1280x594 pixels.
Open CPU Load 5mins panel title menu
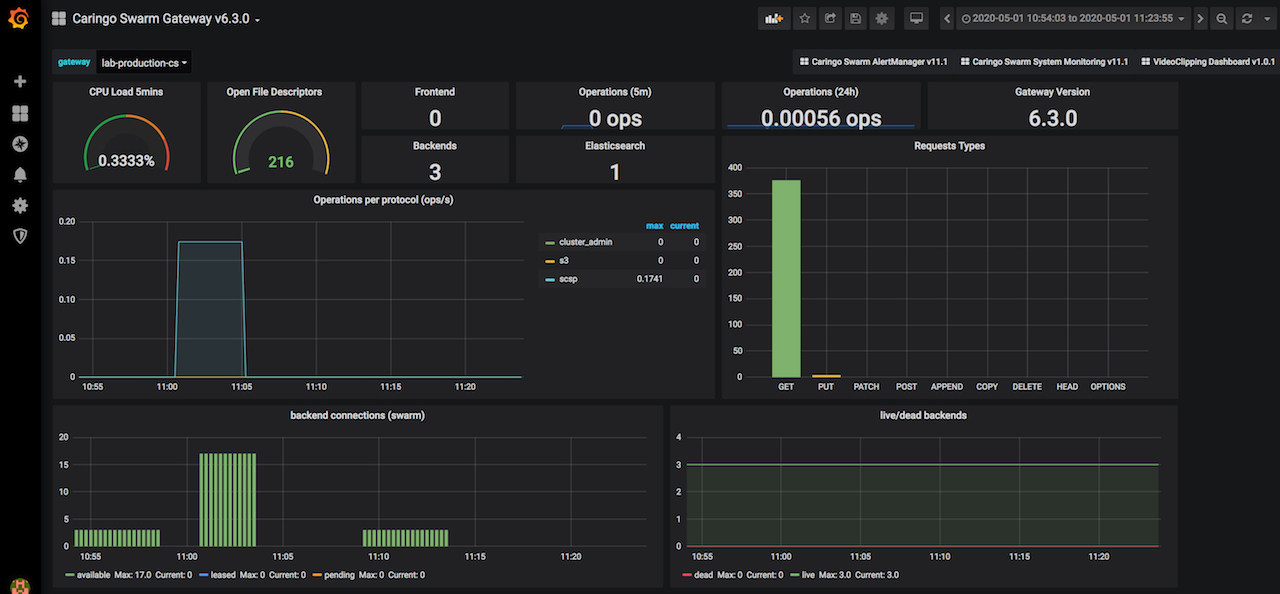pos(127,92)
